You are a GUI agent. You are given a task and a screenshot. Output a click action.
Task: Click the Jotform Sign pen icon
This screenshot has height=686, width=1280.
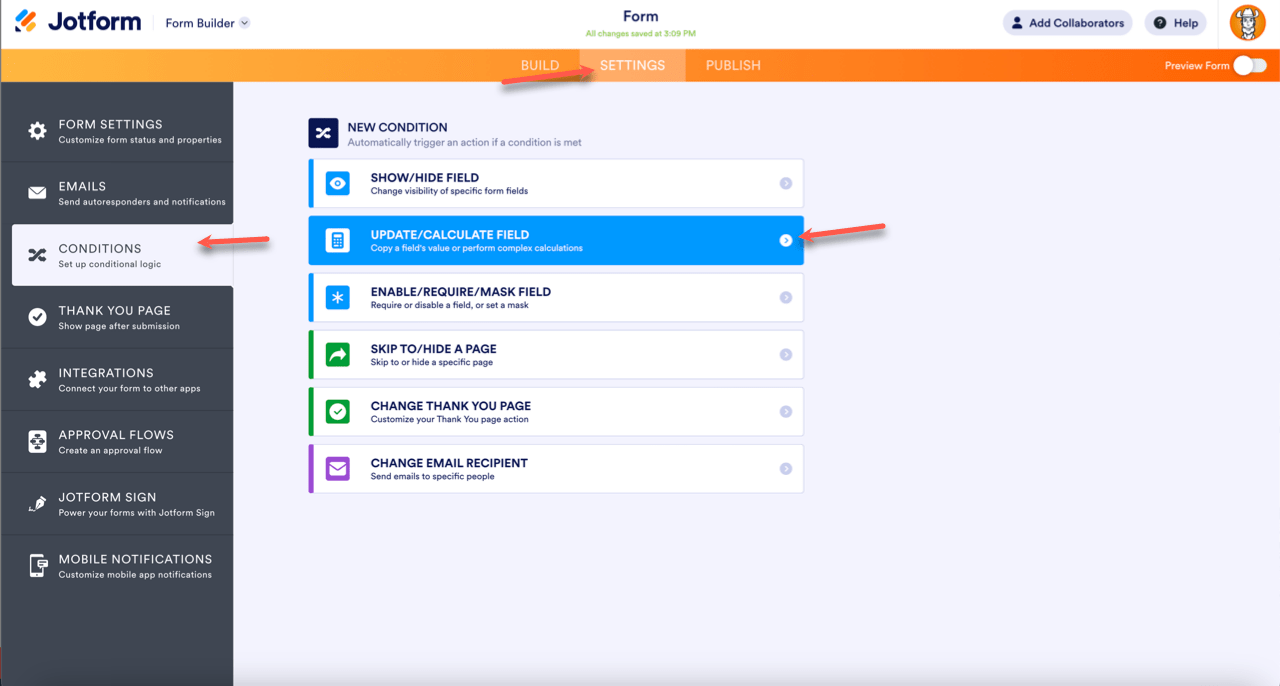[x=37, y=503]
